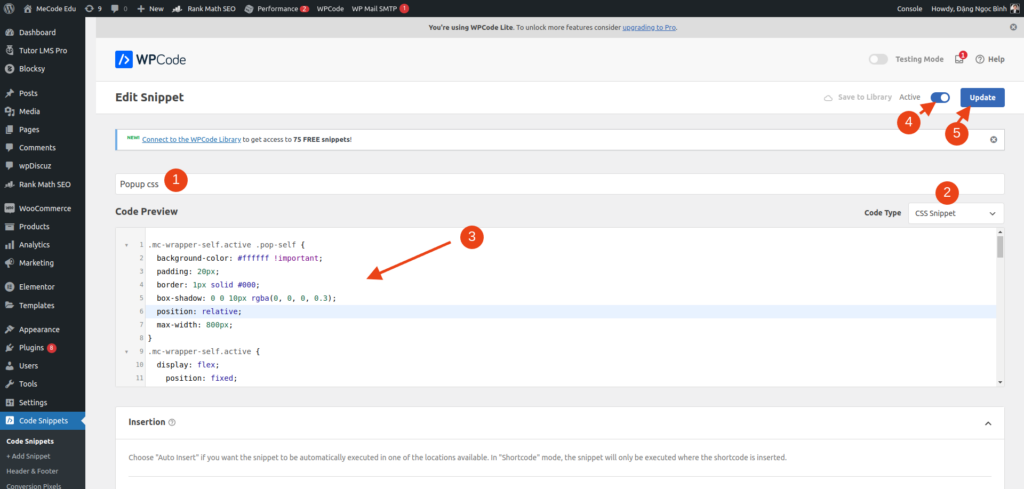Dismiss the WPCode Library notice
This screenshot has height=489, width=1024.
click(993, 139)
